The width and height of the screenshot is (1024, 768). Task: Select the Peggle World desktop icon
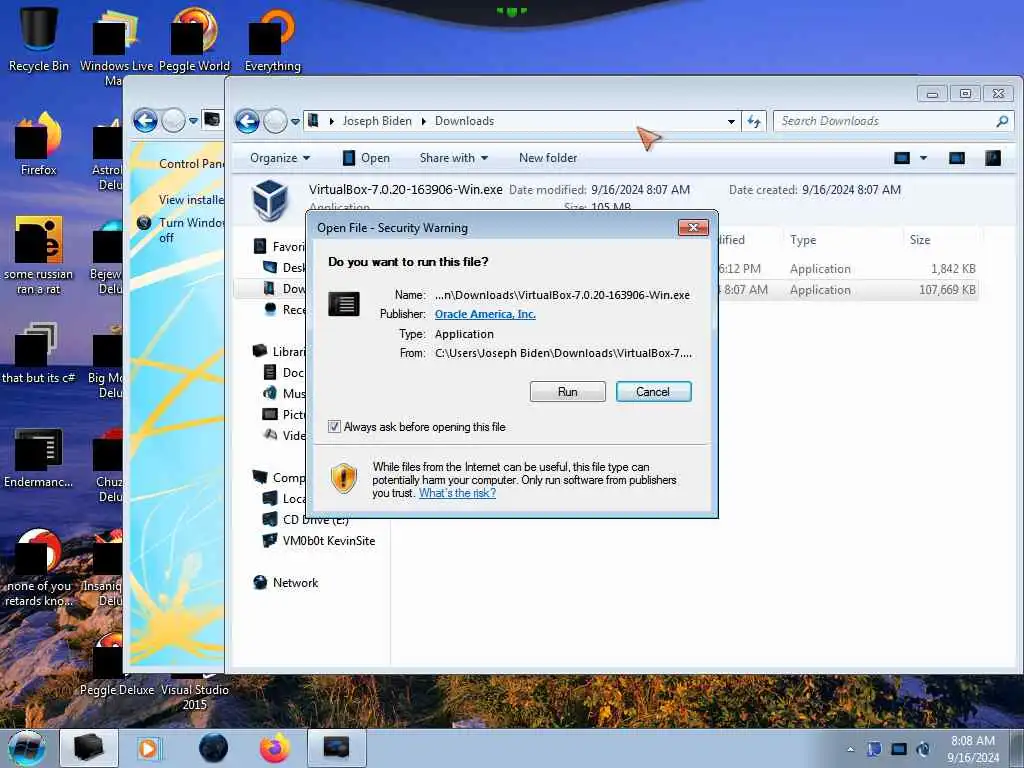(x=194, y=39)
